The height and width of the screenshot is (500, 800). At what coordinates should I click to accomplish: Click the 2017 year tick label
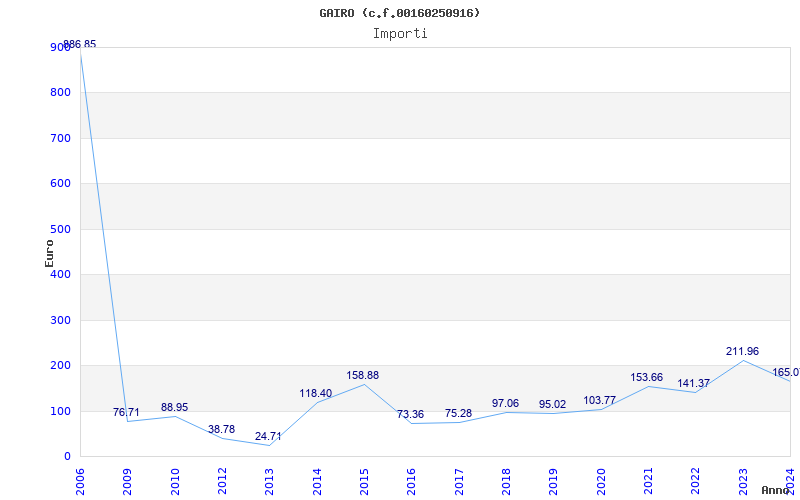459,482
